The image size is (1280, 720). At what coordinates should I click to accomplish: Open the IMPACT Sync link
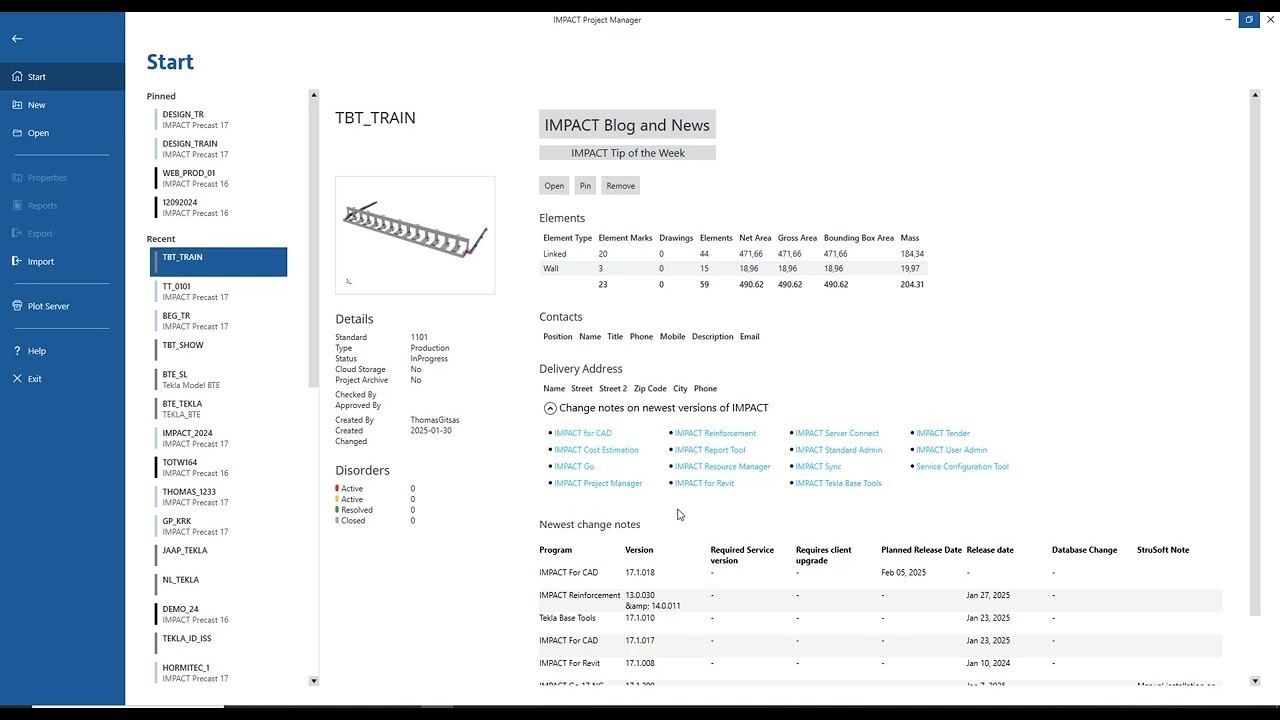pos(818,467)
